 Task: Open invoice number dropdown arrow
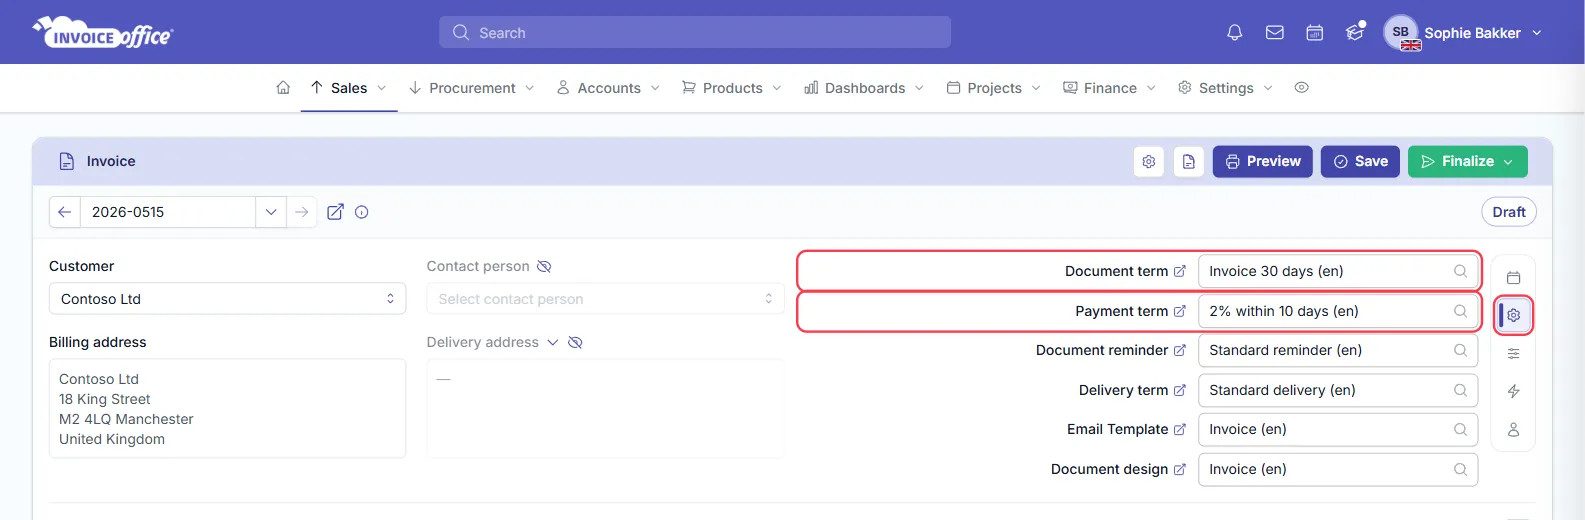[x=270, y=212]
